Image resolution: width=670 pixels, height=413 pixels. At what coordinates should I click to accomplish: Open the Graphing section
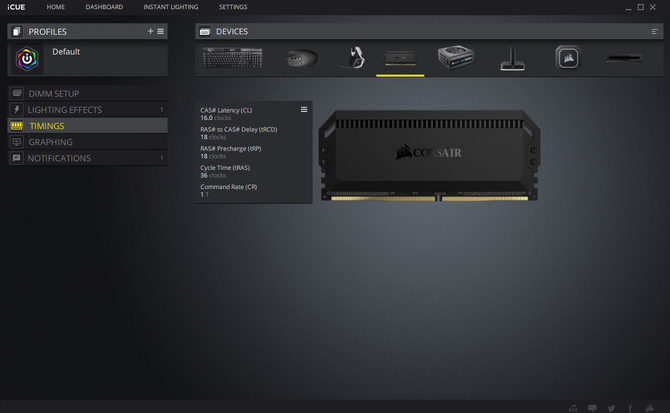click(88, 142)
